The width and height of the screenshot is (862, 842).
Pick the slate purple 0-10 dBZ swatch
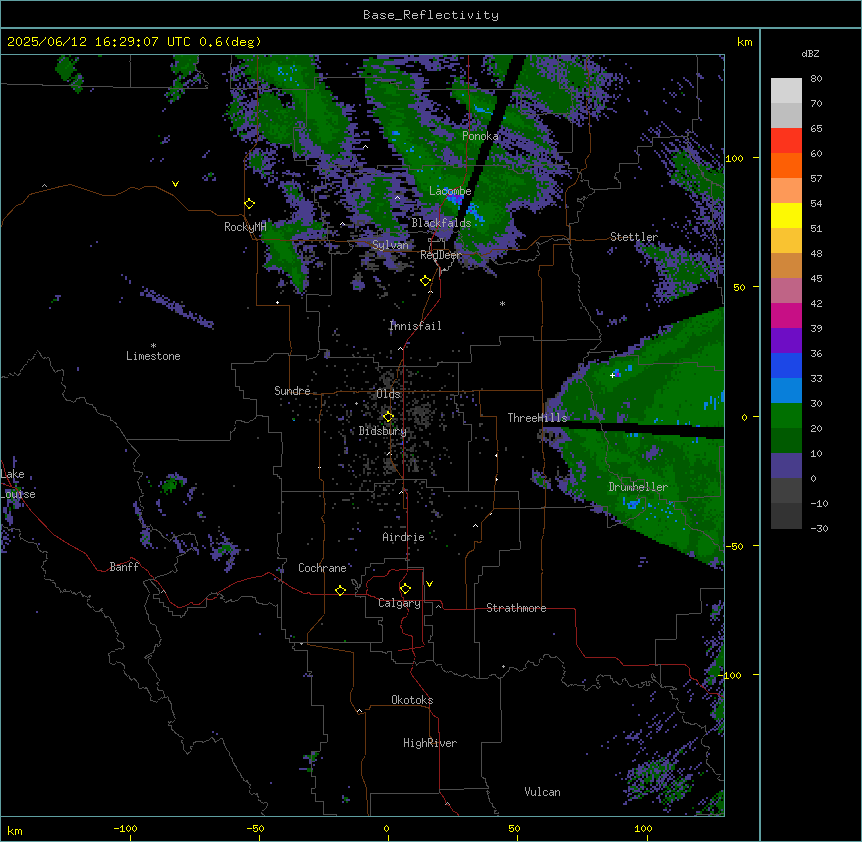[x=786, y=466]
